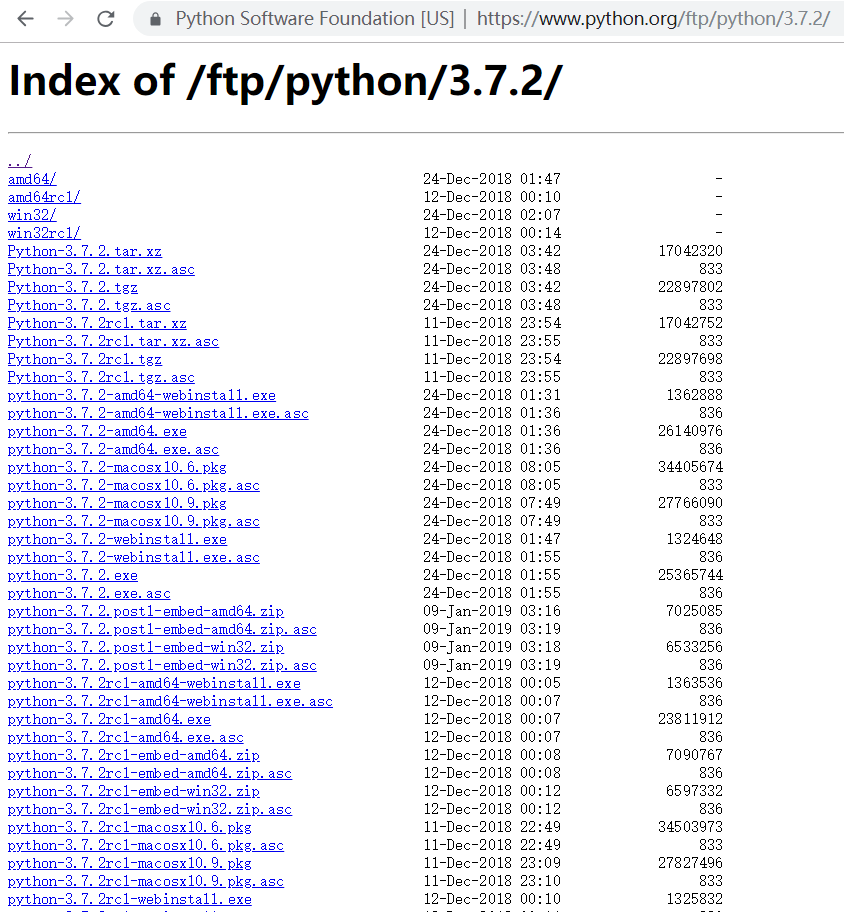844x912 pixels.
Task: Click the browser forward arrow
Action: [x=65, y=19]
